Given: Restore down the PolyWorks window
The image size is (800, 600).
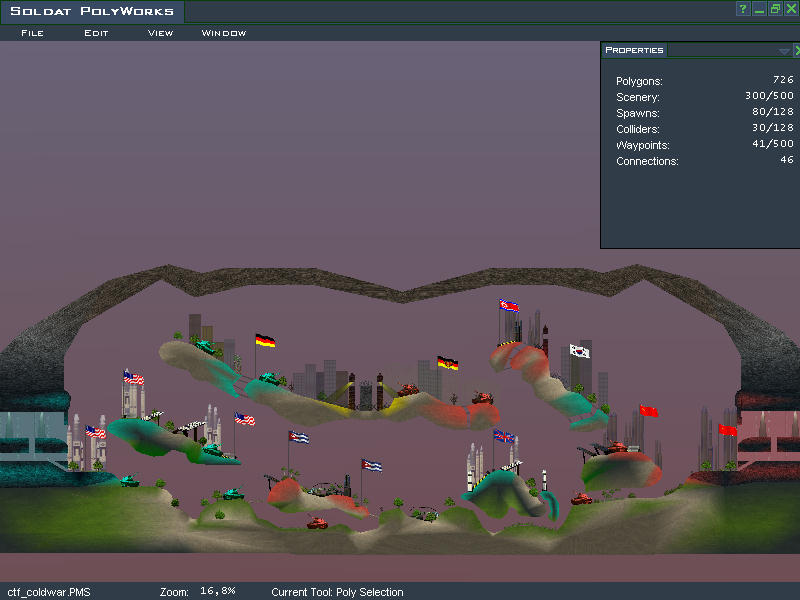Looking at the screenshot, I should [775, 9].
